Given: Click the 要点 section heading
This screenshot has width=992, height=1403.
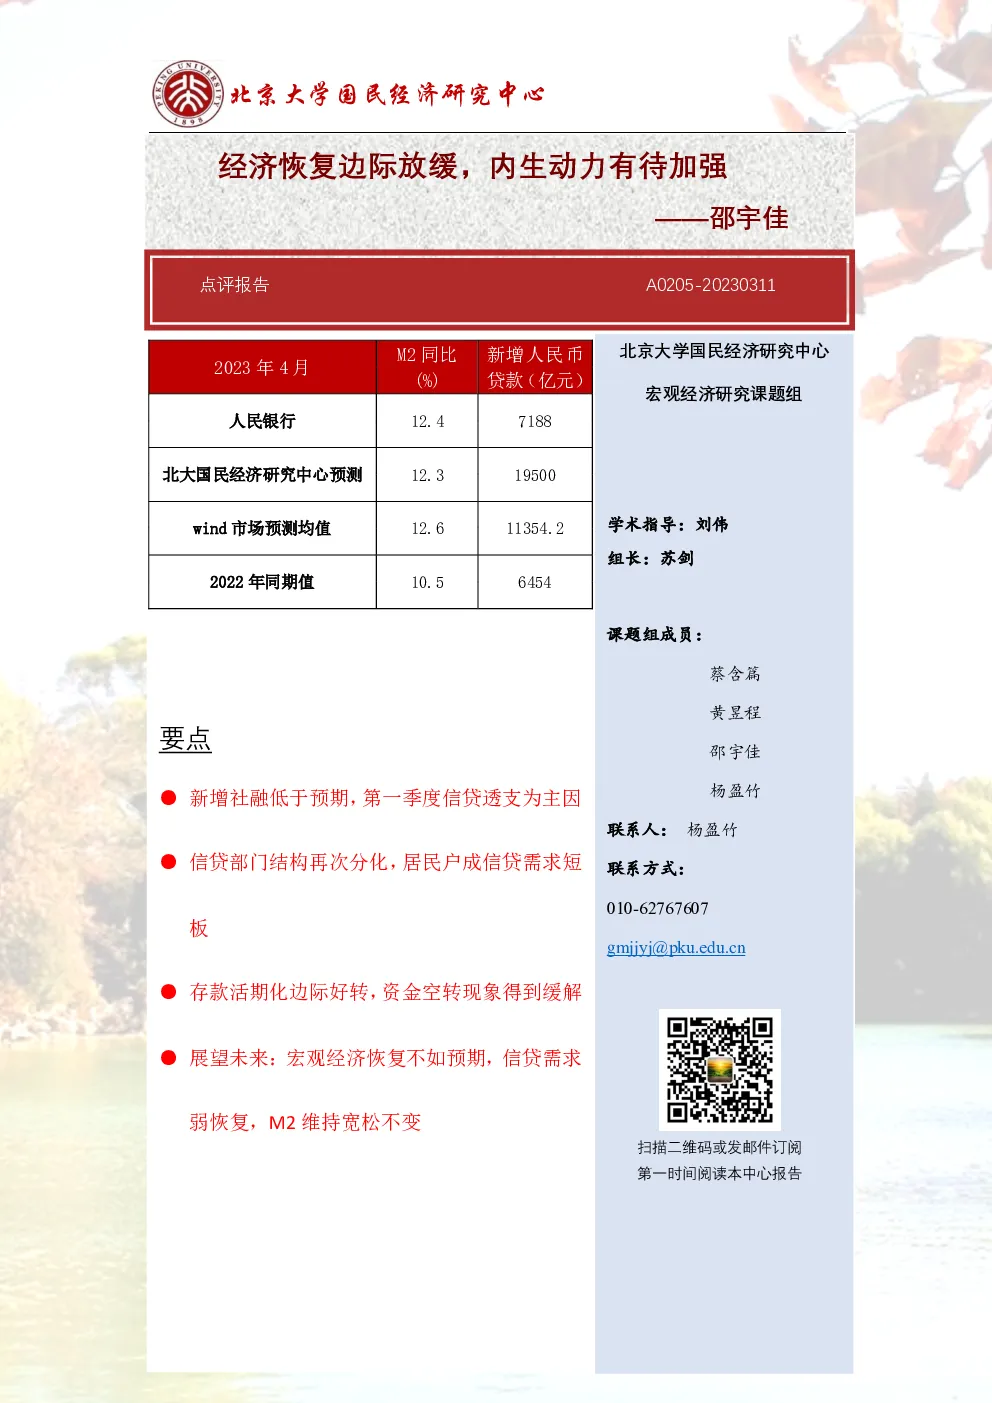Looking at the screenshot, I should tap(185, 739).
